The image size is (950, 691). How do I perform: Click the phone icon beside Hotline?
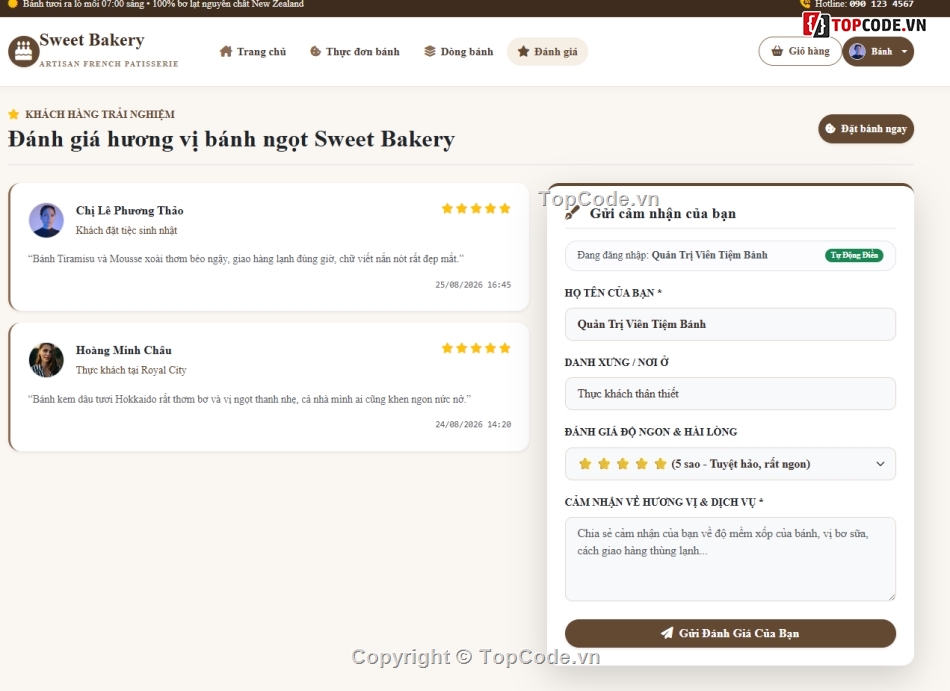click(x=805, y=4)
